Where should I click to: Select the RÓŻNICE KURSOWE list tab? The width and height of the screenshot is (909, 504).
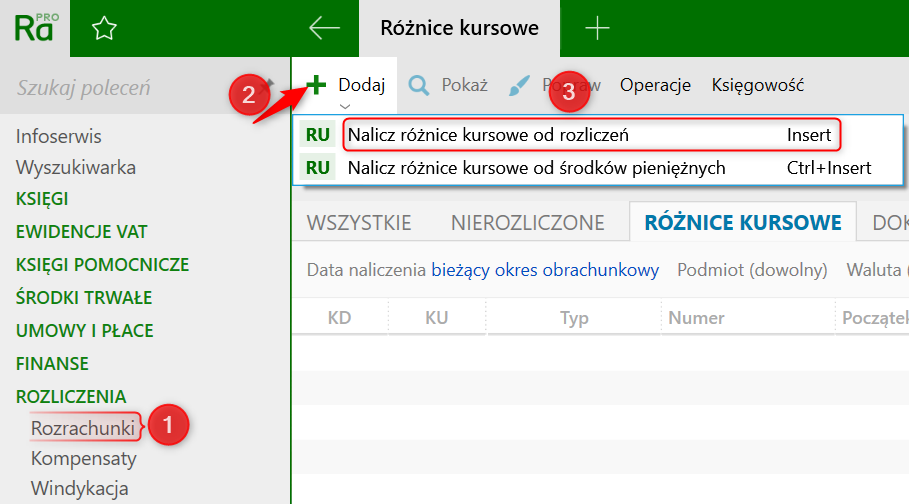tap(743, 223)
